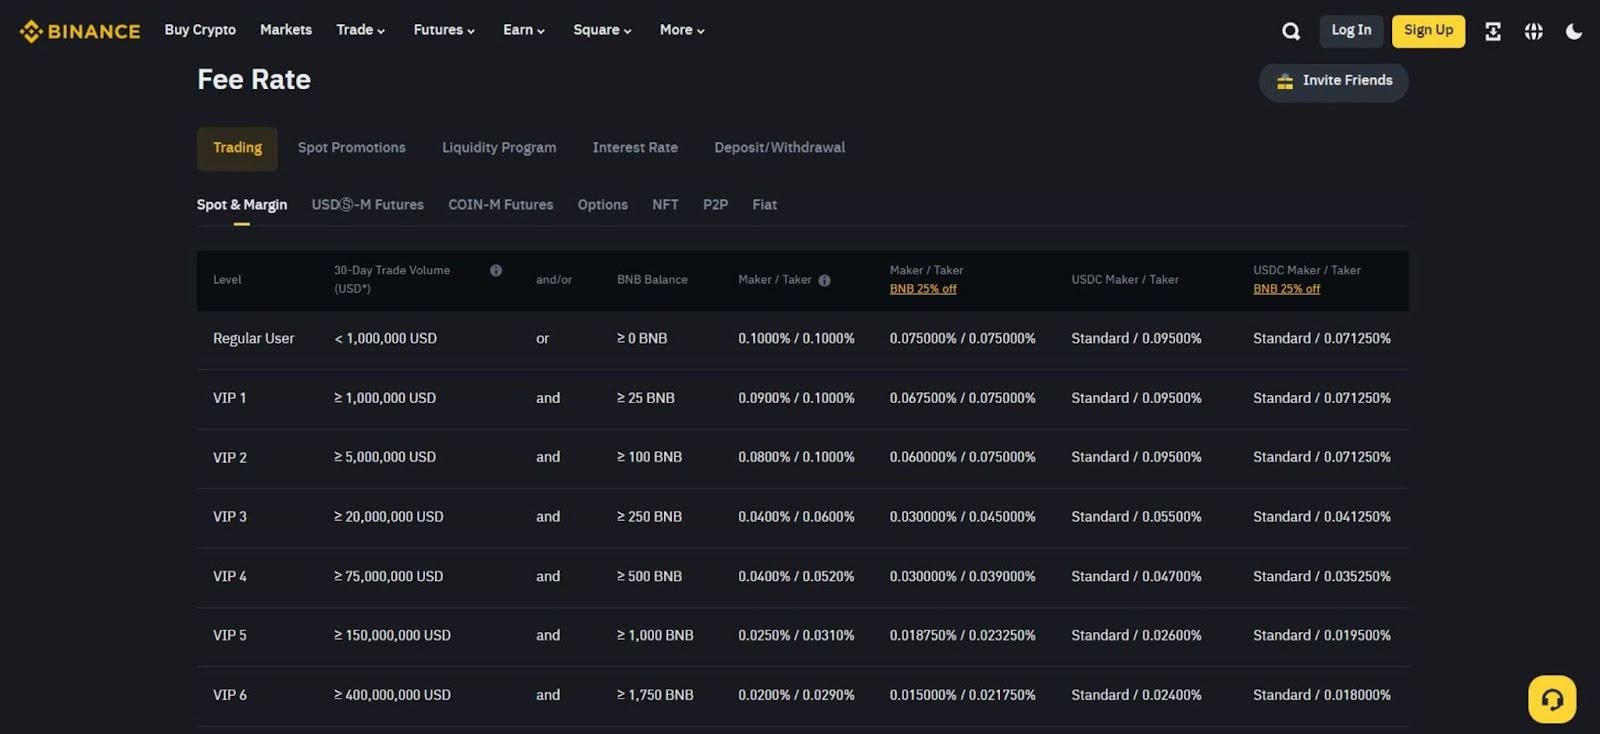Open Buy Crypto page
Viewport: 1600px width, 734px height.
coord(200,30)
